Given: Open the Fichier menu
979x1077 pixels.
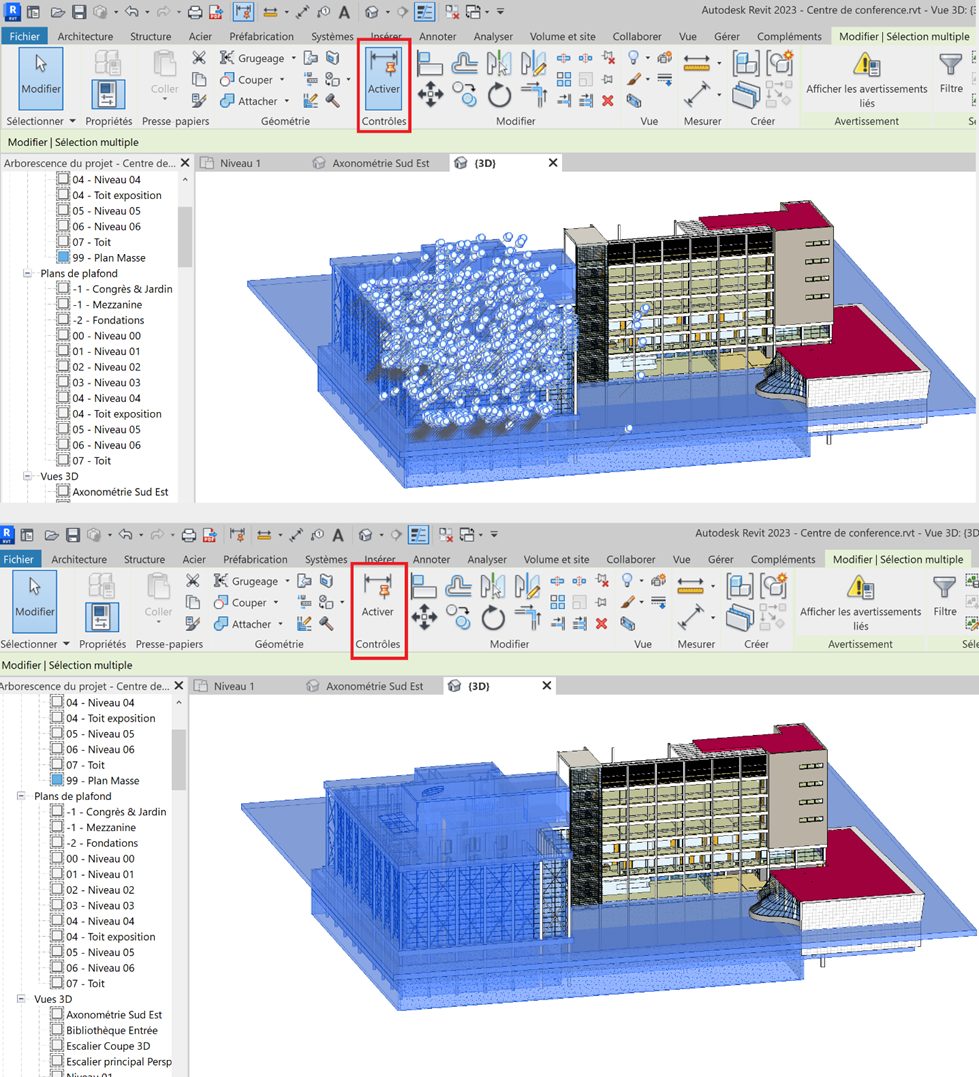Looking at the screenshot, I should [x=24, y=35].
